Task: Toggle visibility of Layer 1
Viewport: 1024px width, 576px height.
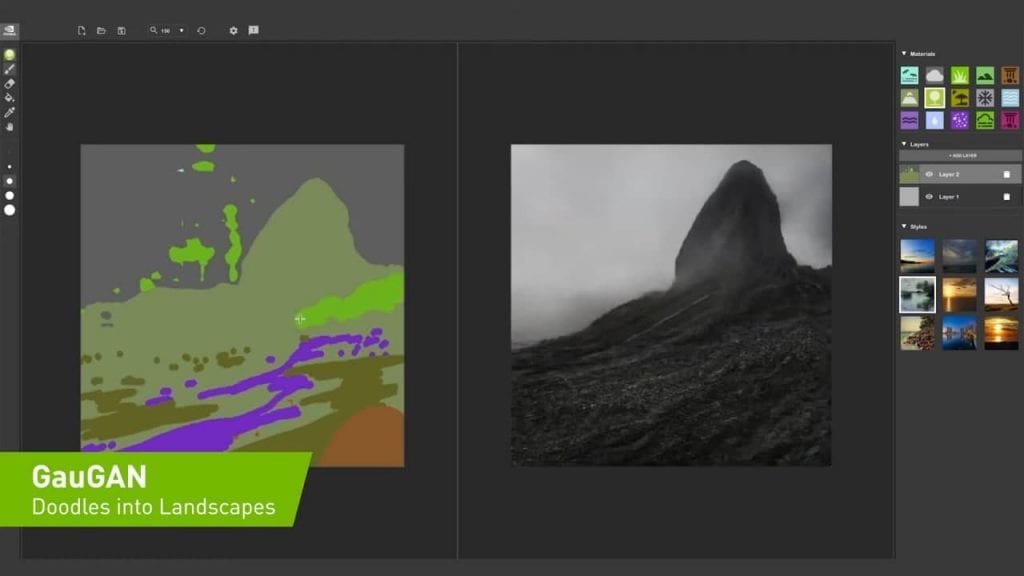Action: [928, 197]
